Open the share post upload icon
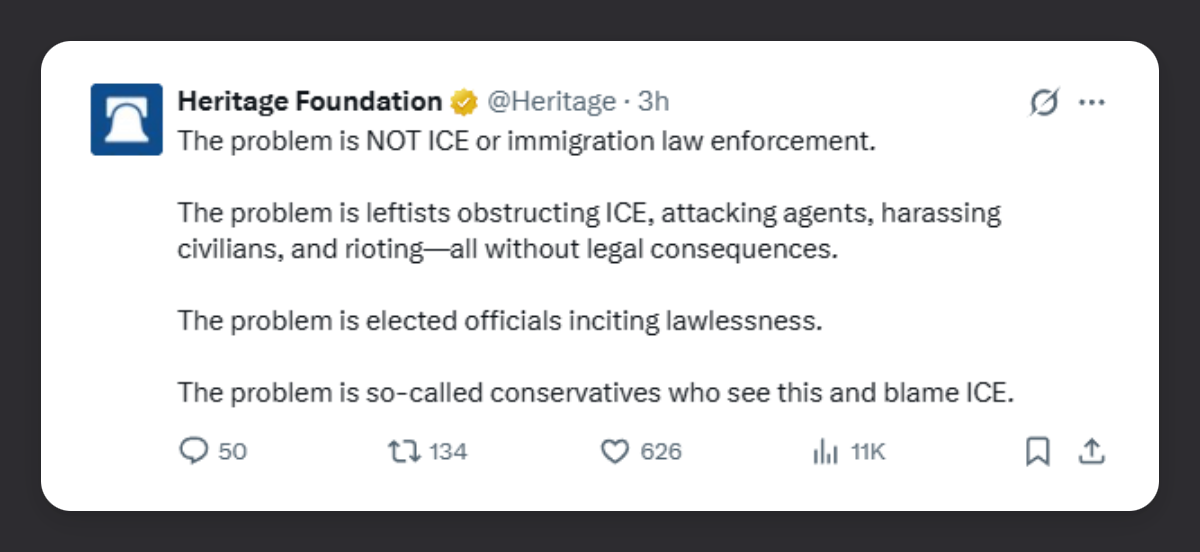This screenshot has height=552, width=1200. coord(1091,452)
